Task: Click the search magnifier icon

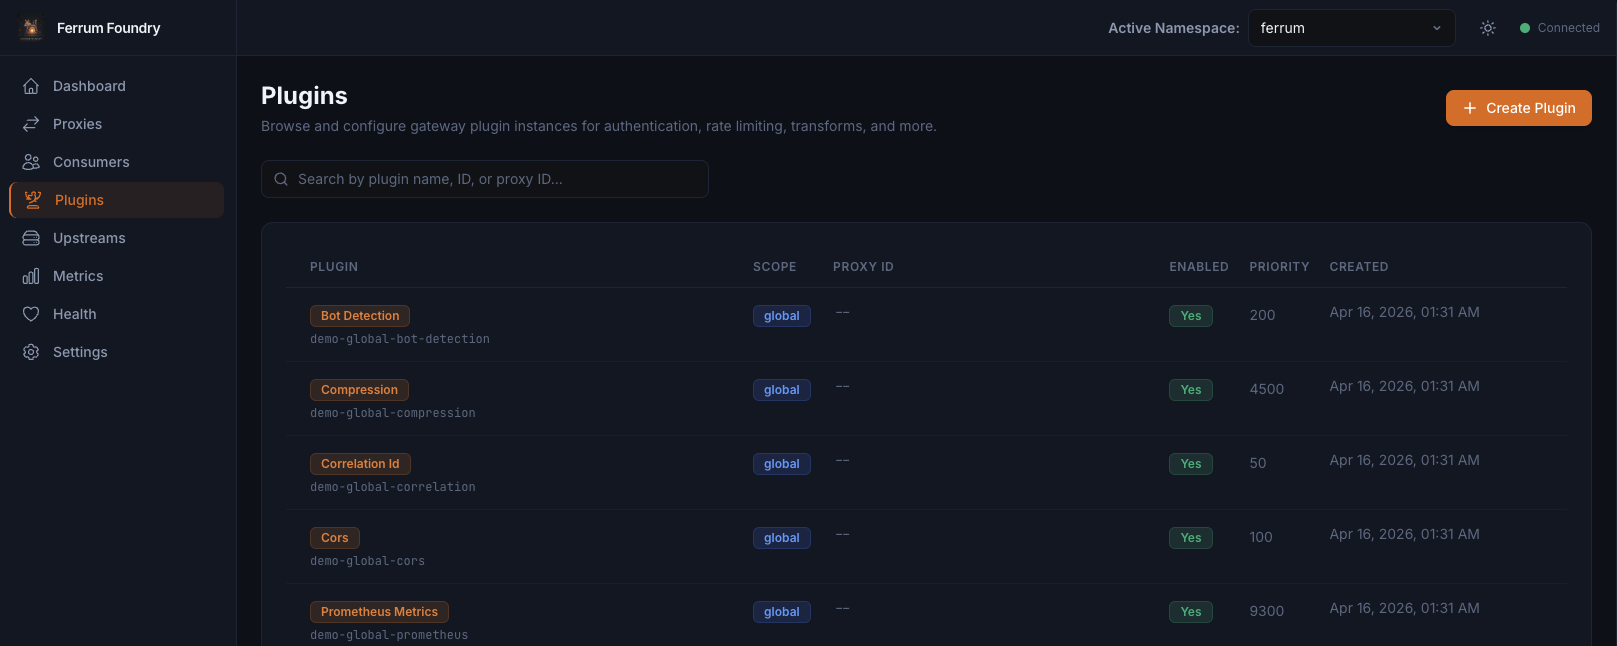Action: (x=281, y=179)
